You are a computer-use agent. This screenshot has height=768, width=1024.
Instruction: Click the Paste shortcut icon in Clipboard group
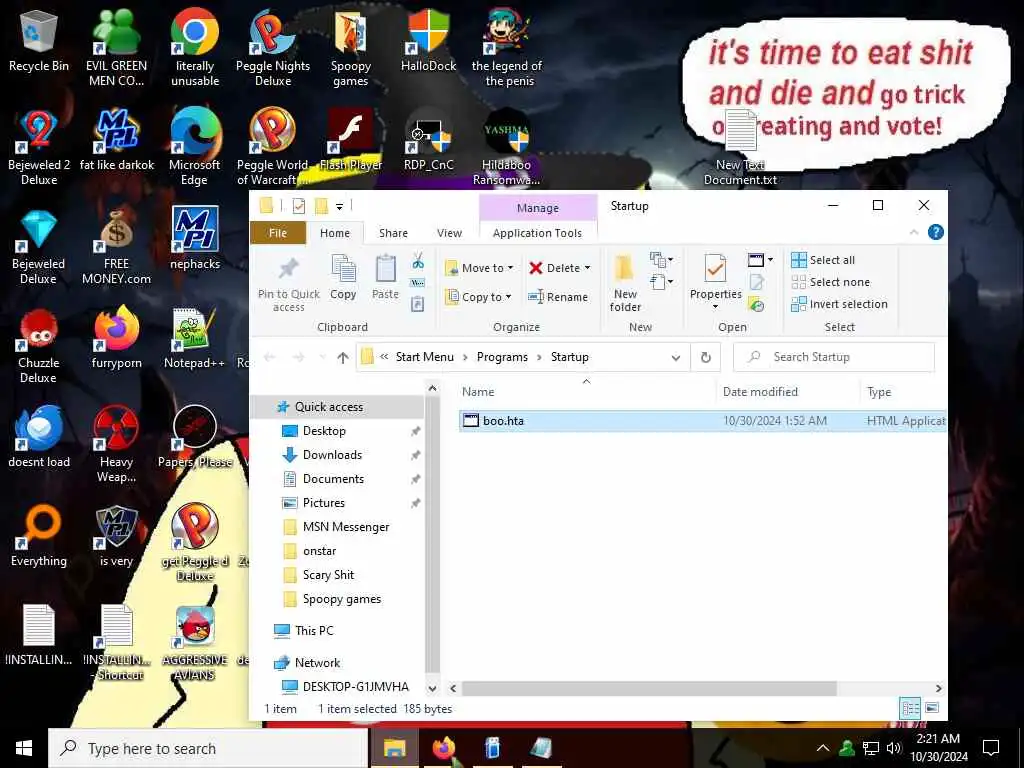click(x=418, y=304)
